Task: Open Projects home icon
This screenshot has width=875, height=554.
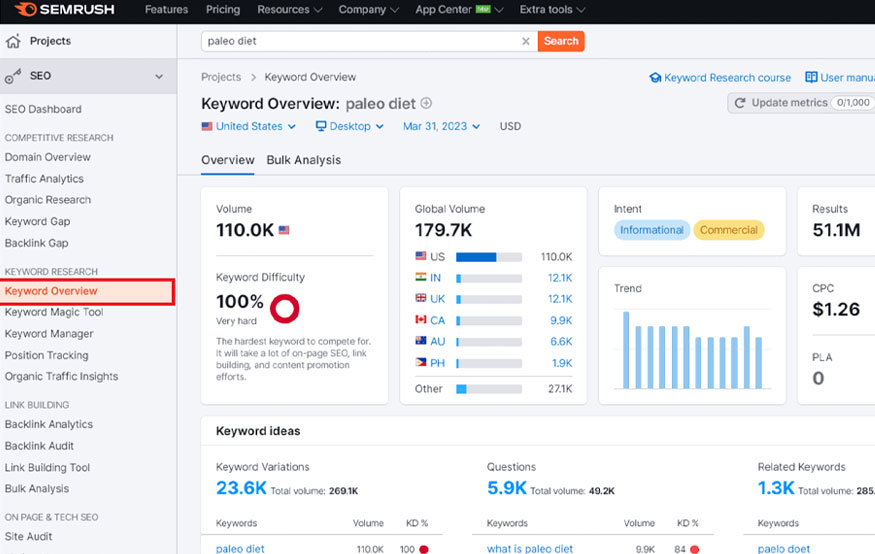Action: pos(13,41)
